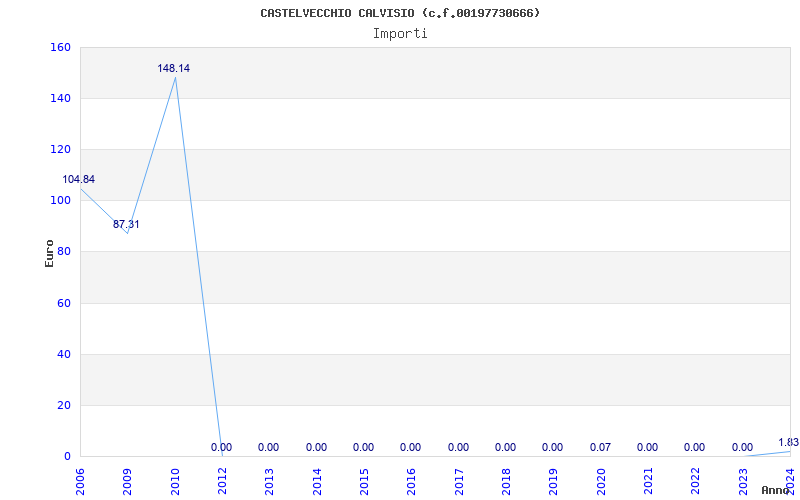Click the 20 y-axis tick

(63, 405)
